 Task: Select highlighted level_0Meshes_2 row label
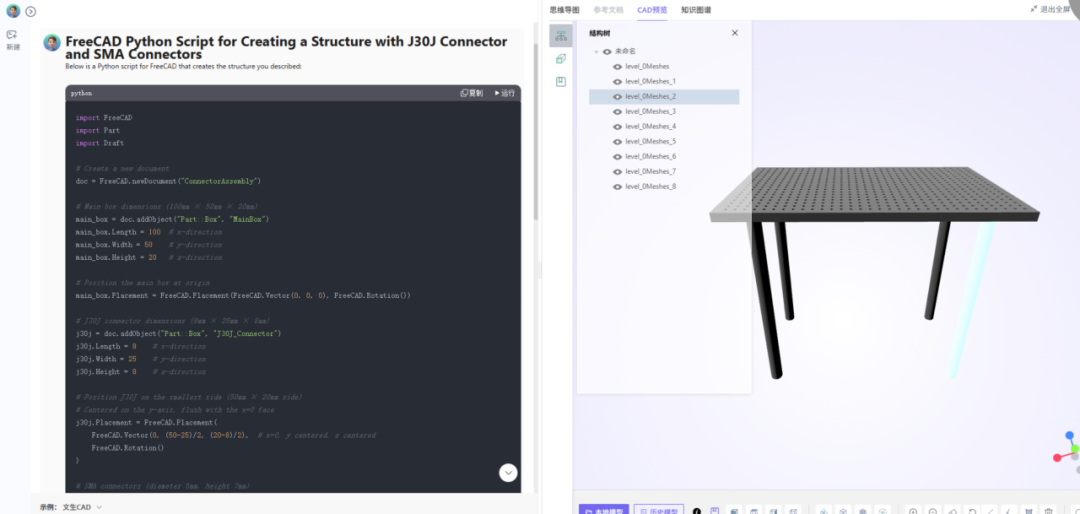click(650, 97)
